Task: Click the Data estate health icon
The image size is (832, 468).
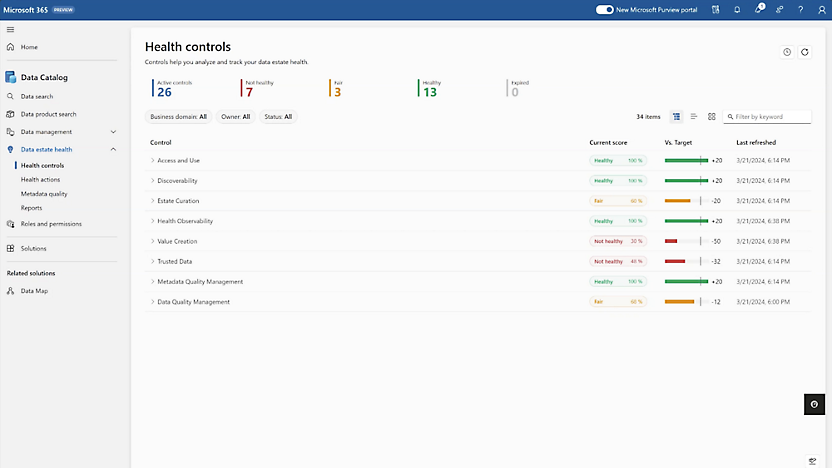Action: [10, 150]
